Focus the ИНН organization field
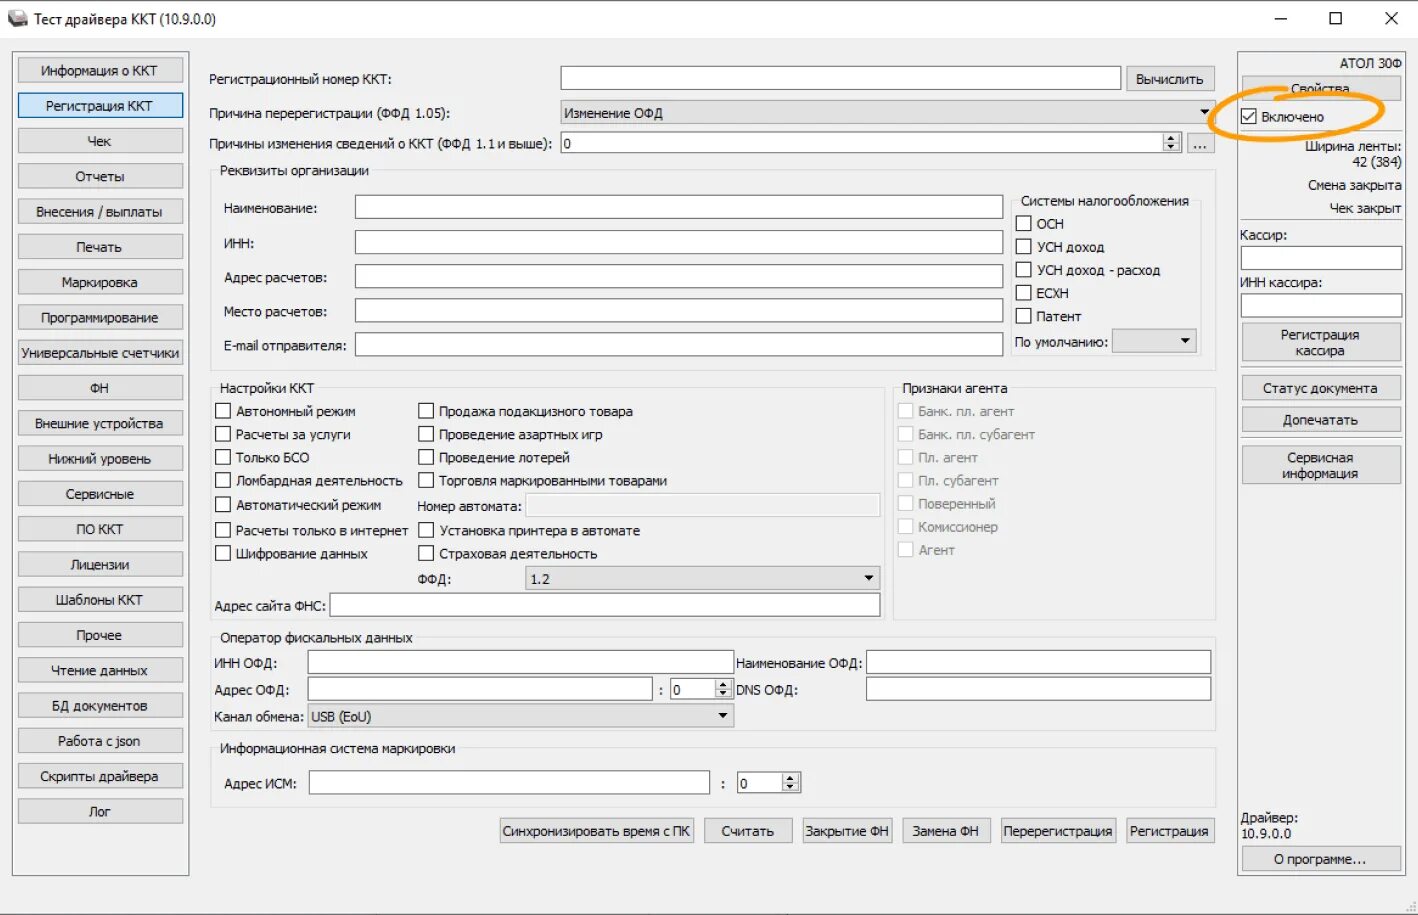1418x915 pixels. point(679,242)
